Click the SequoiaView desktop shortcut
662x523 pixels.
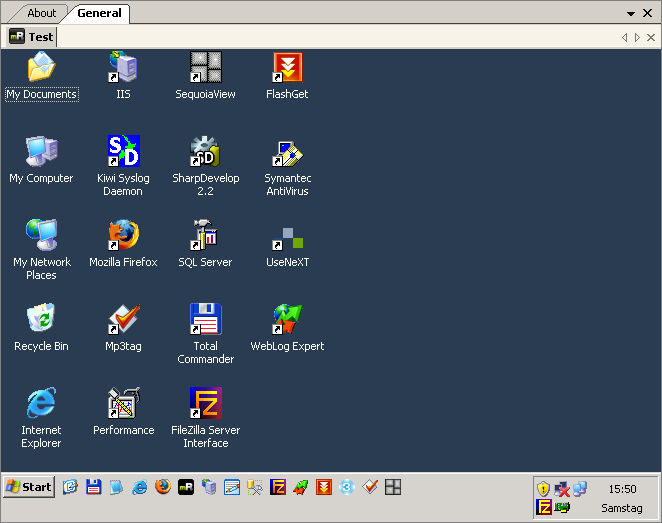pyautogui.click(x=205, y=76)
